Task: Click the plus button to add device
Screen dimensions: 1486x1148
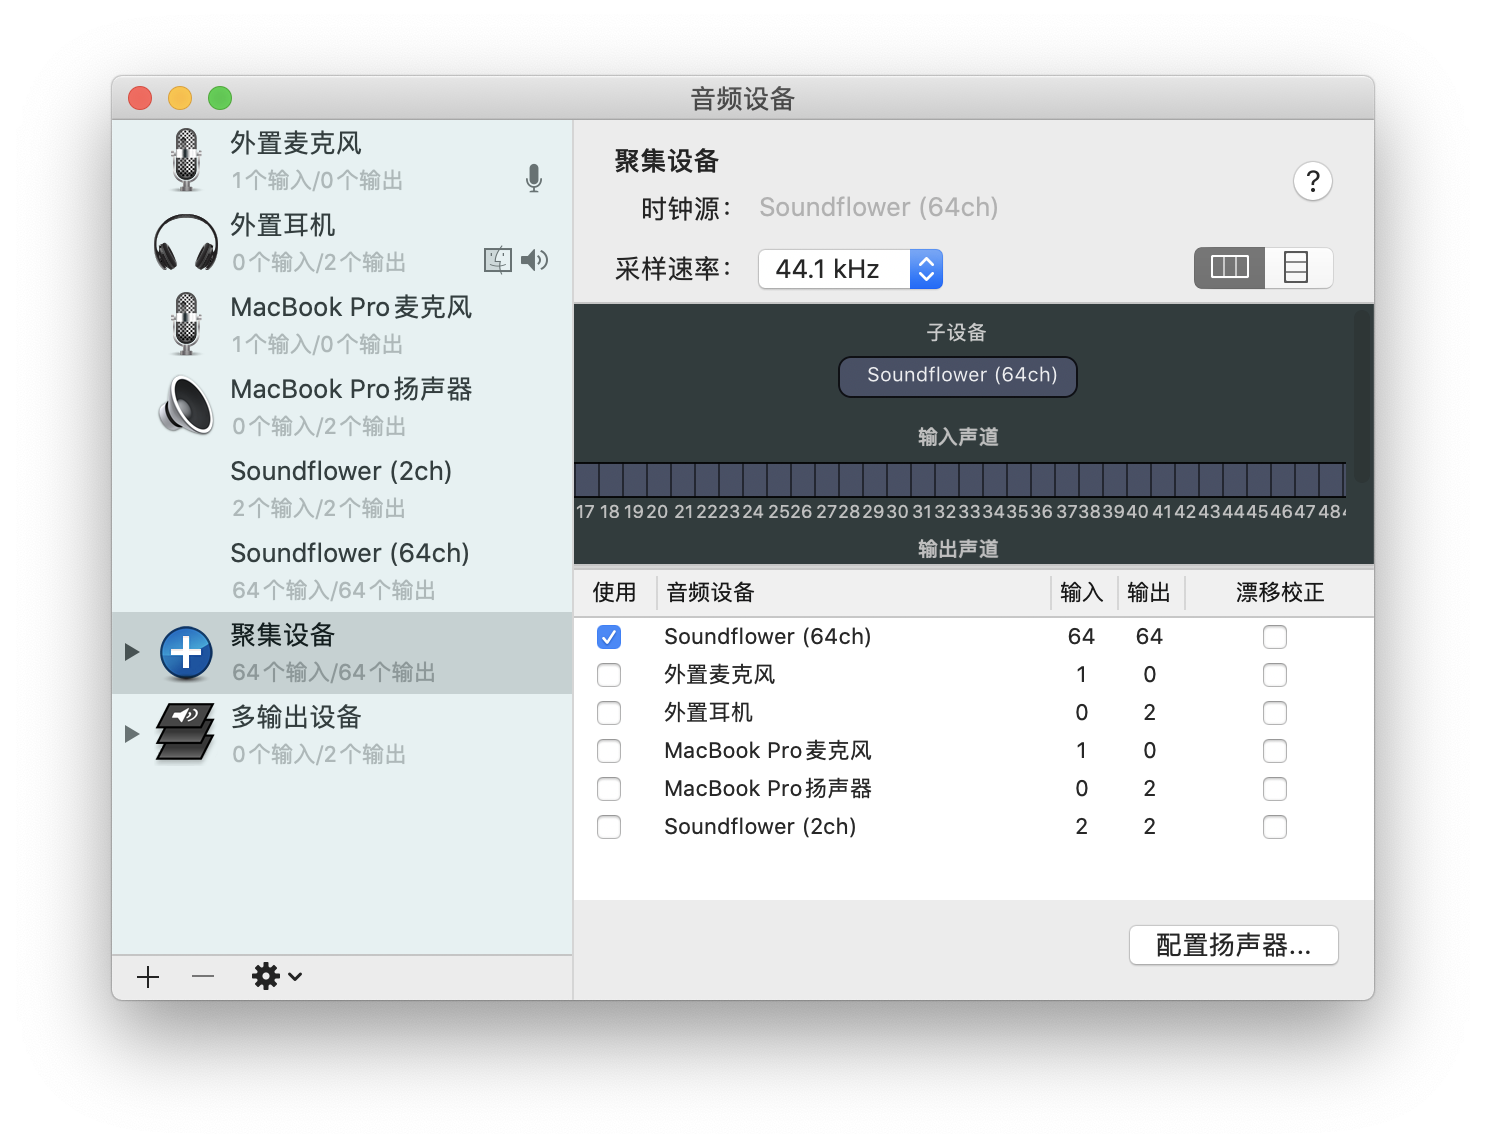Action: coord(148,977)
